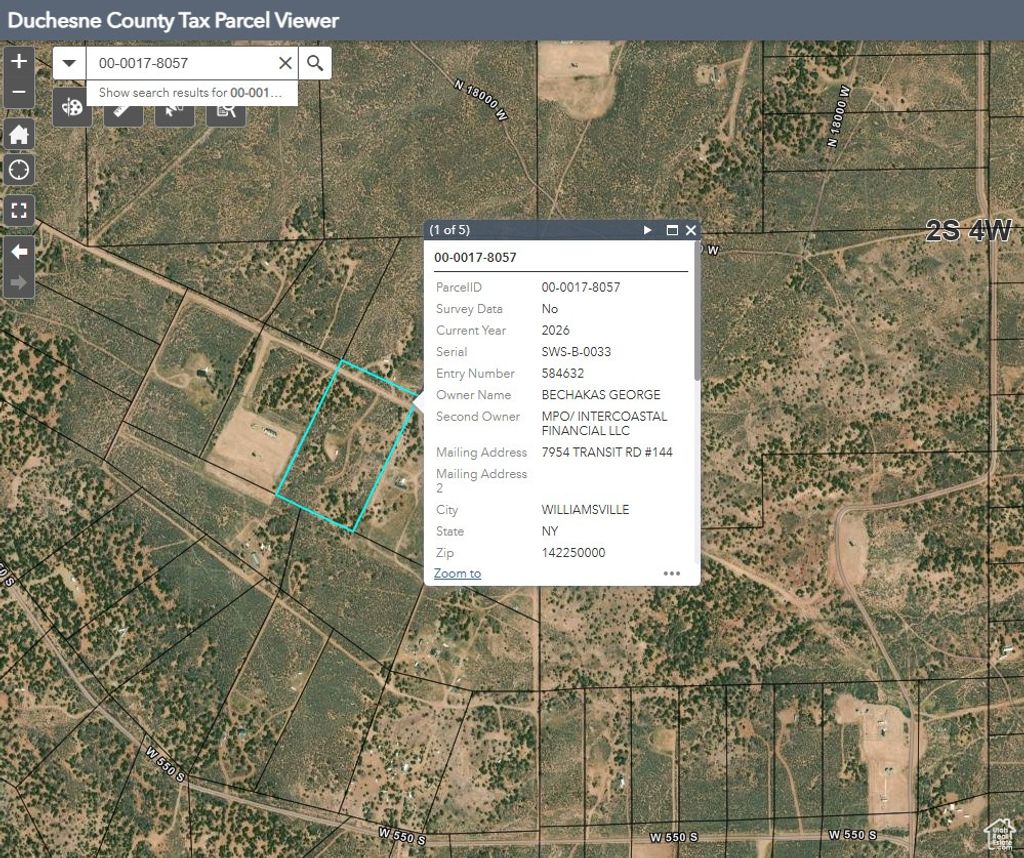Click the Duchesne County Tax Parcel Viewer title

click(173, 20)
